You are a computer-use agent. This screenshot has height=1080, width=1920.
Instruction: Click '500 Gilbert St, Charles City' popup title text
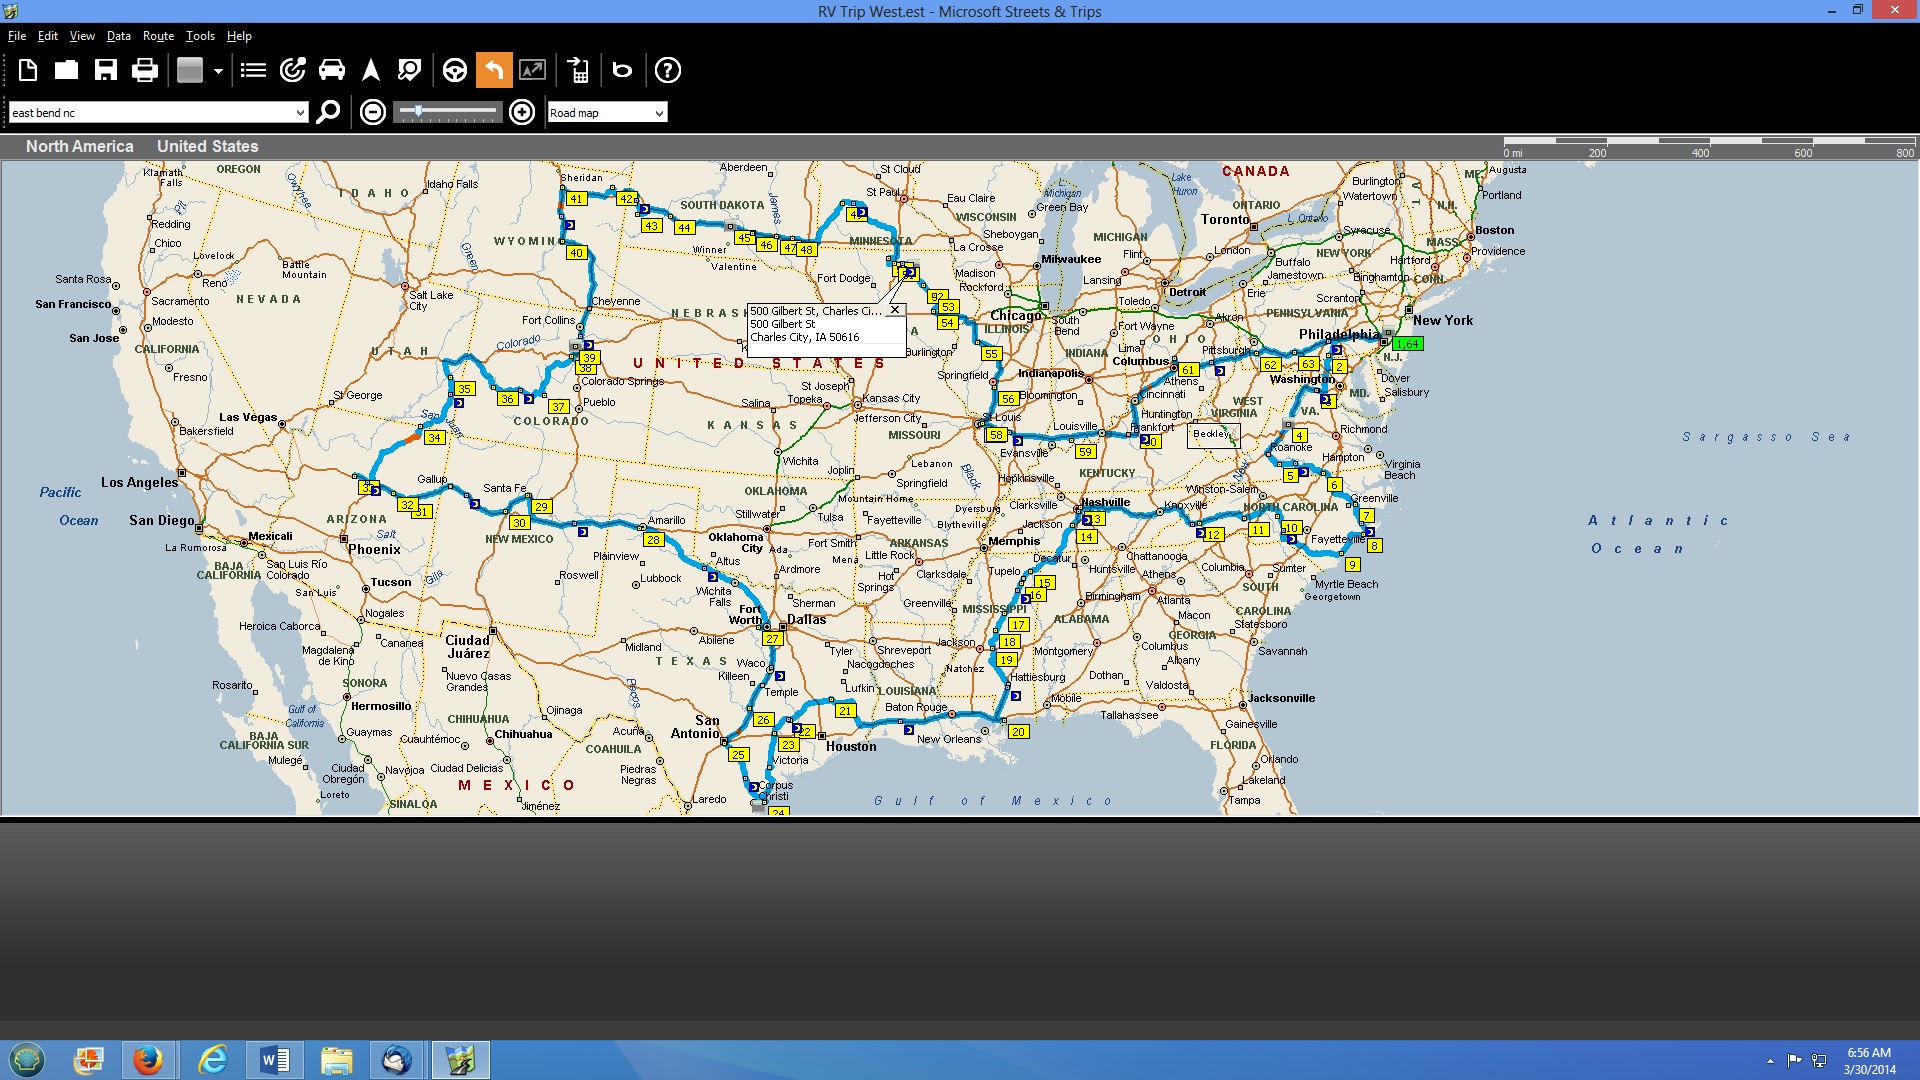click(x=816, y=311)
